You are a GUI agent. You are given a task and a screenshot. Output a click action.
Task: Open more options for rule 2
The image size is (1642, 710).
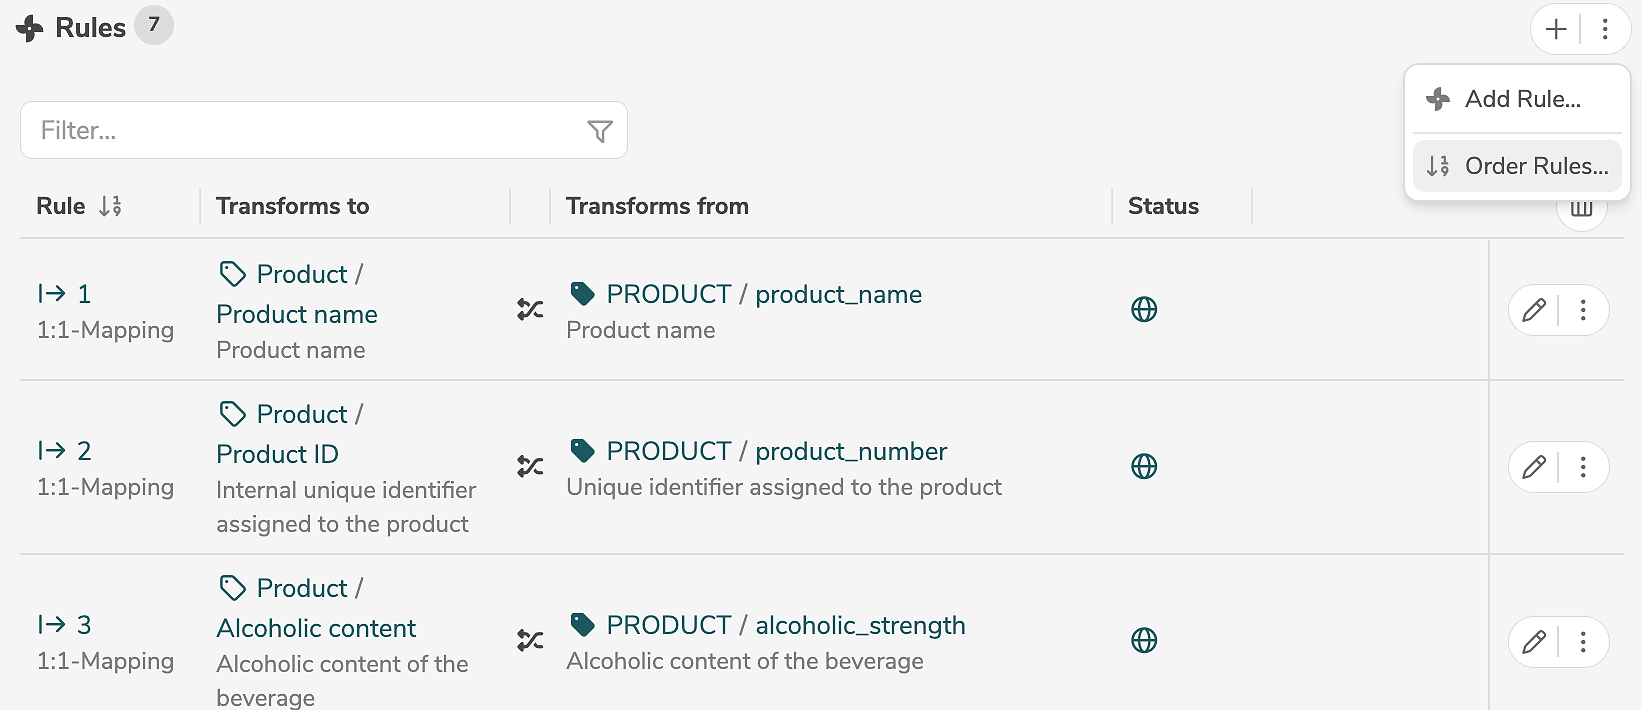click(x=1583, y=467)
